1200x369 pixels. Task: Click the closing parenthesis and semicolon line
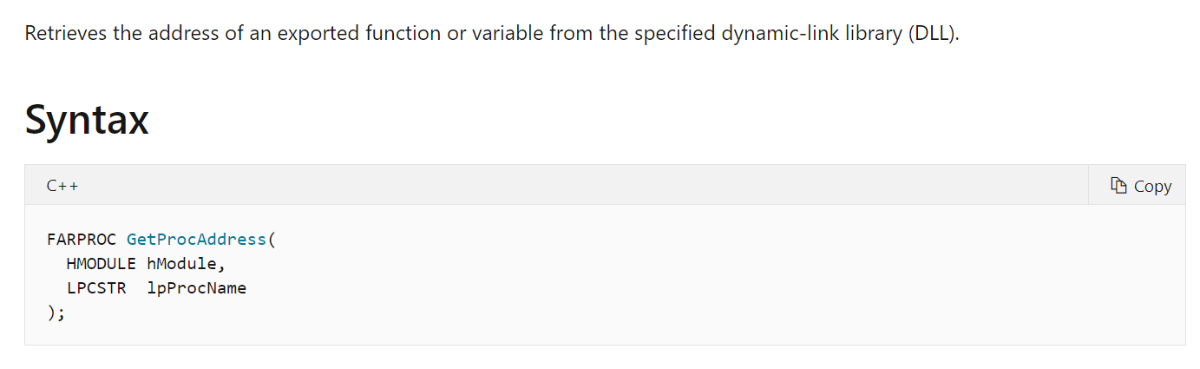[x=56, y=313]
